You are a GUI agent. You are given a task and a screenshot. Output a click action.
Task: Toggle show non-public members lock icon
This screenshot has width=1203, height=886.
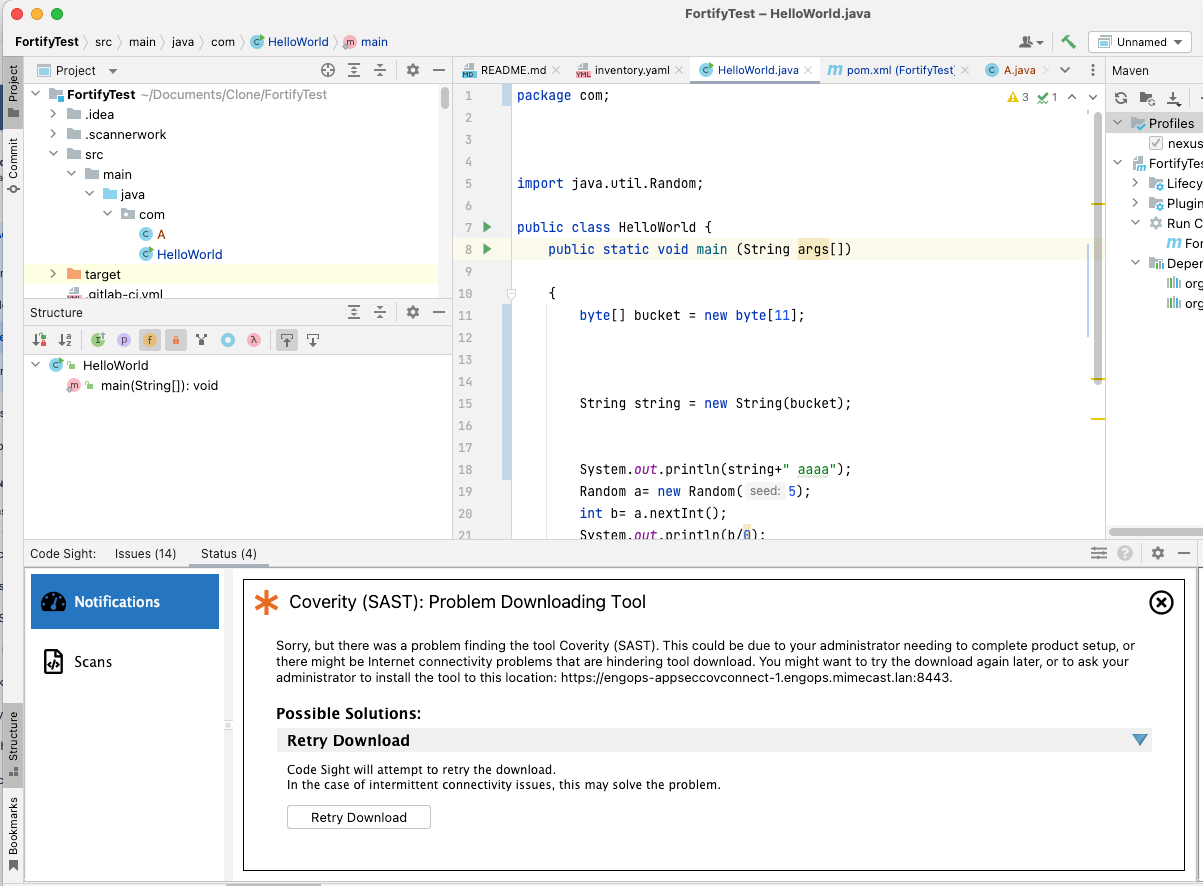pyautogui.click(x=176, y=340)
